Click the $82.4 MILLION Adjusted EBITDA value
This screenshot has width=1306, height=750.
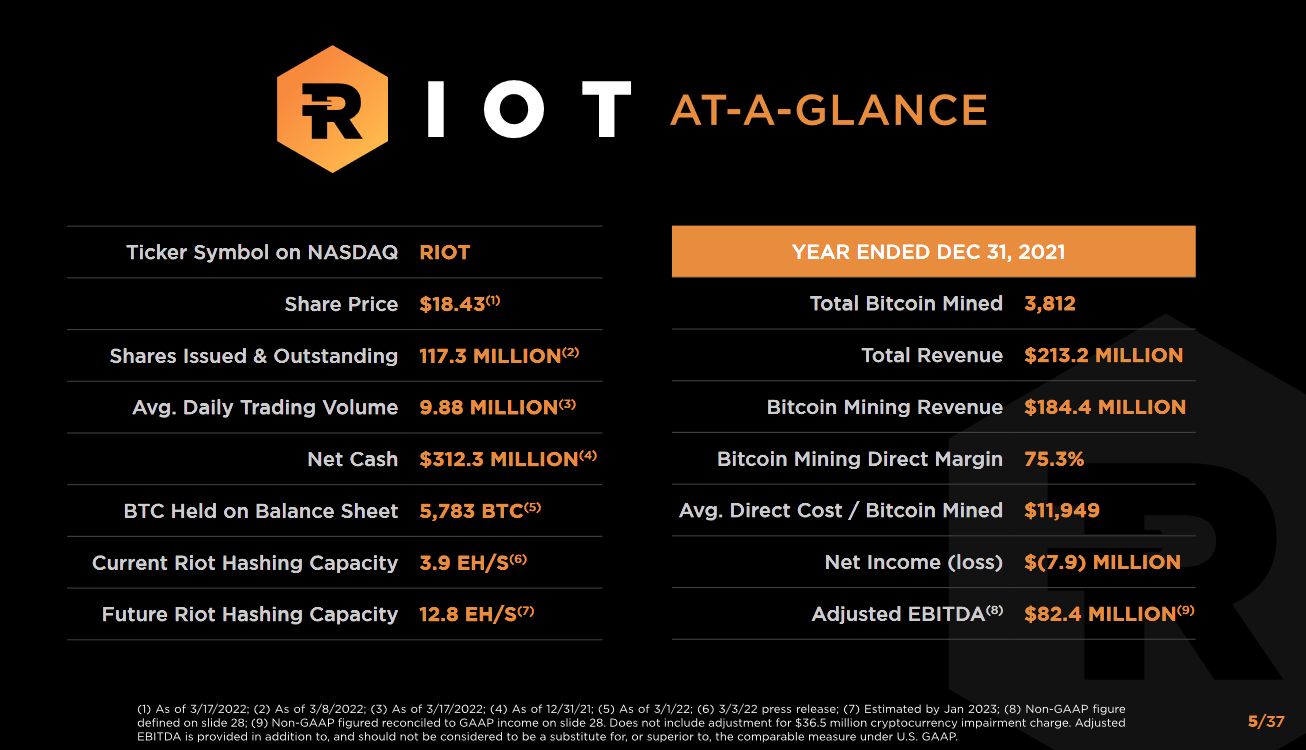click(x=1099, y=614)
